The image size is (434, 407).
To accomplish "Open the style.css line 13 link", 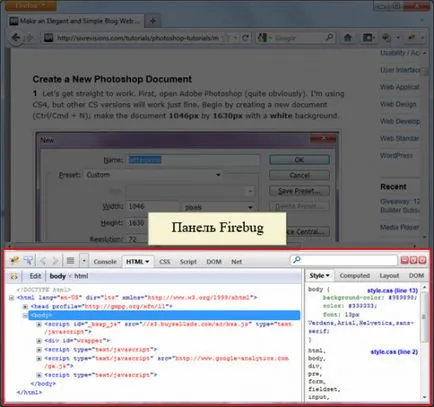I will pyautogui.click(x=392, y=291).
